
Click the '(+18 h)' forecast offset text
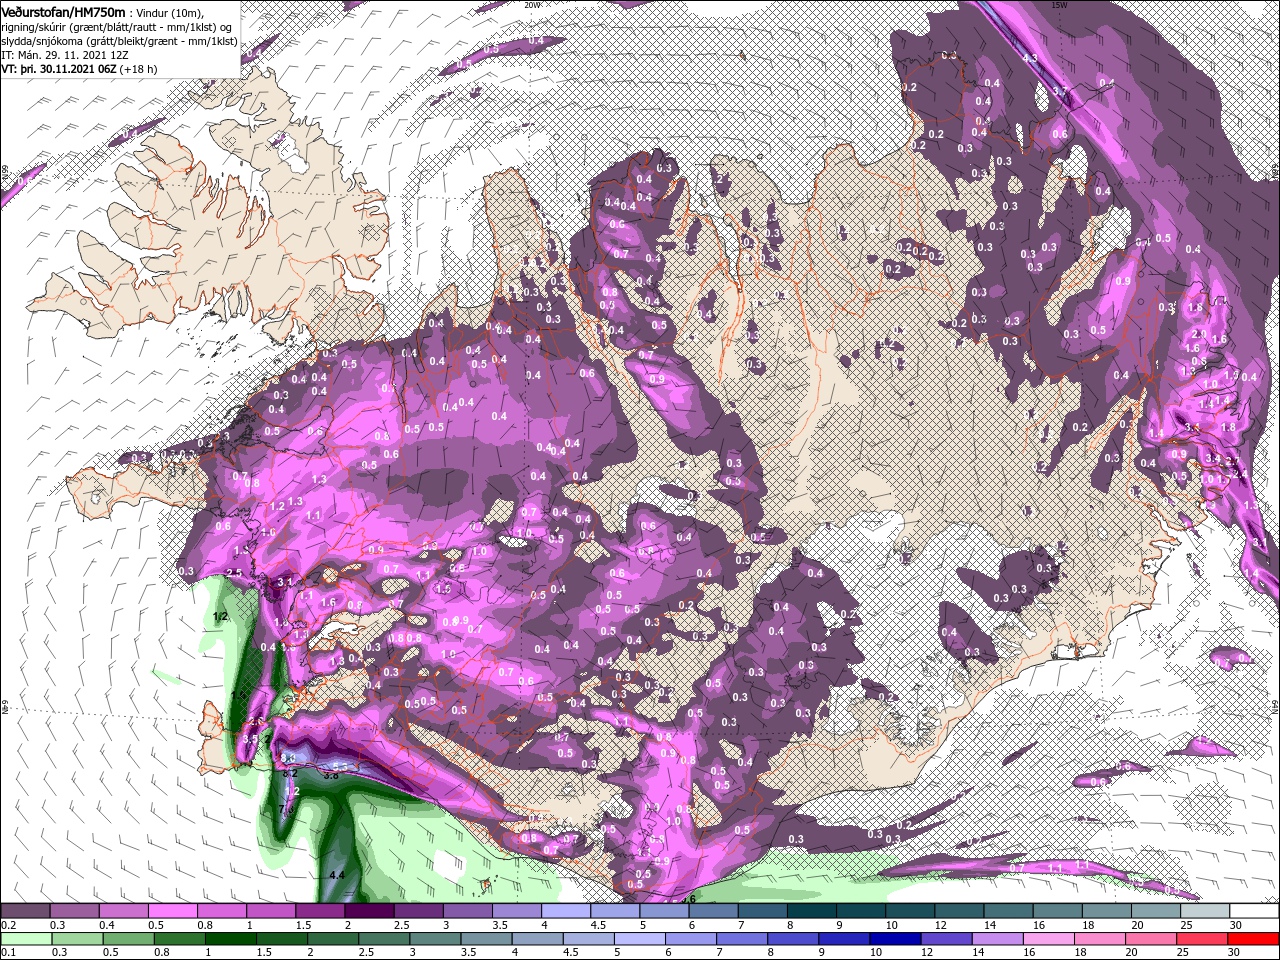click(x=140, y=70)
